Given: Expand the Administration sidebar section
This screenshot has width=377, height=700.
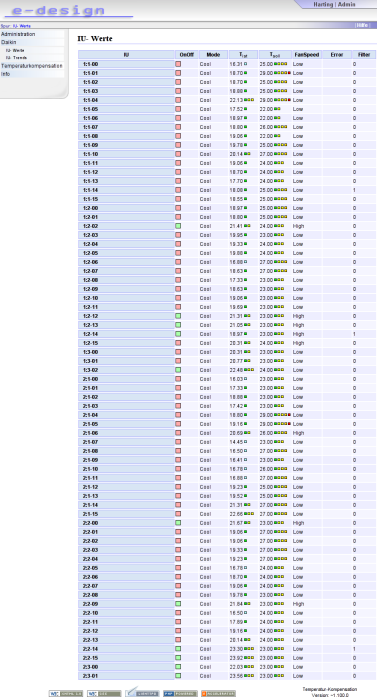Looking at the screenshot, I should click(18, 34).
